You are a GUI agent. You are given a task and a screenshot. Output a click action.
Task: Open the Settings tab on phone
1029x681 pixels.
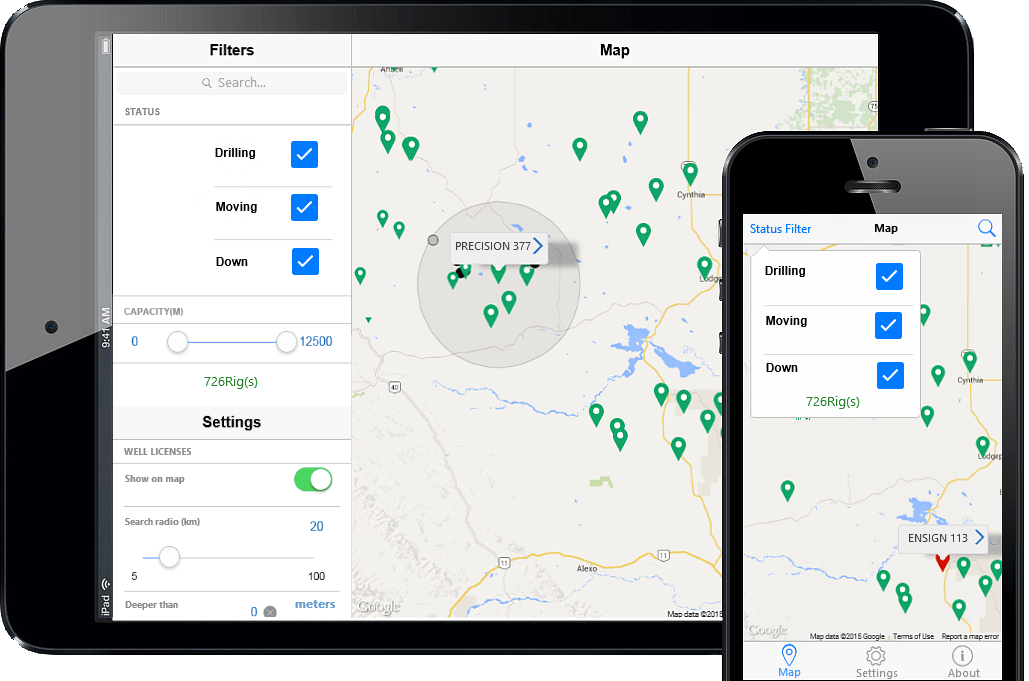[876, 661]
